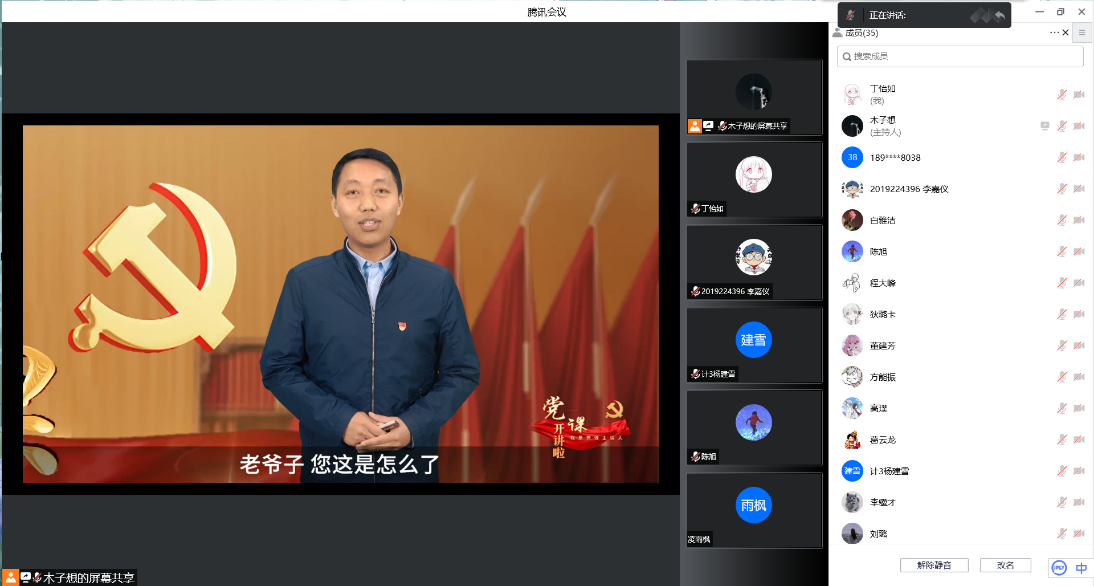Open the hamburger menu beside members panel
1094x586 pixels.
pos(1081,33)
